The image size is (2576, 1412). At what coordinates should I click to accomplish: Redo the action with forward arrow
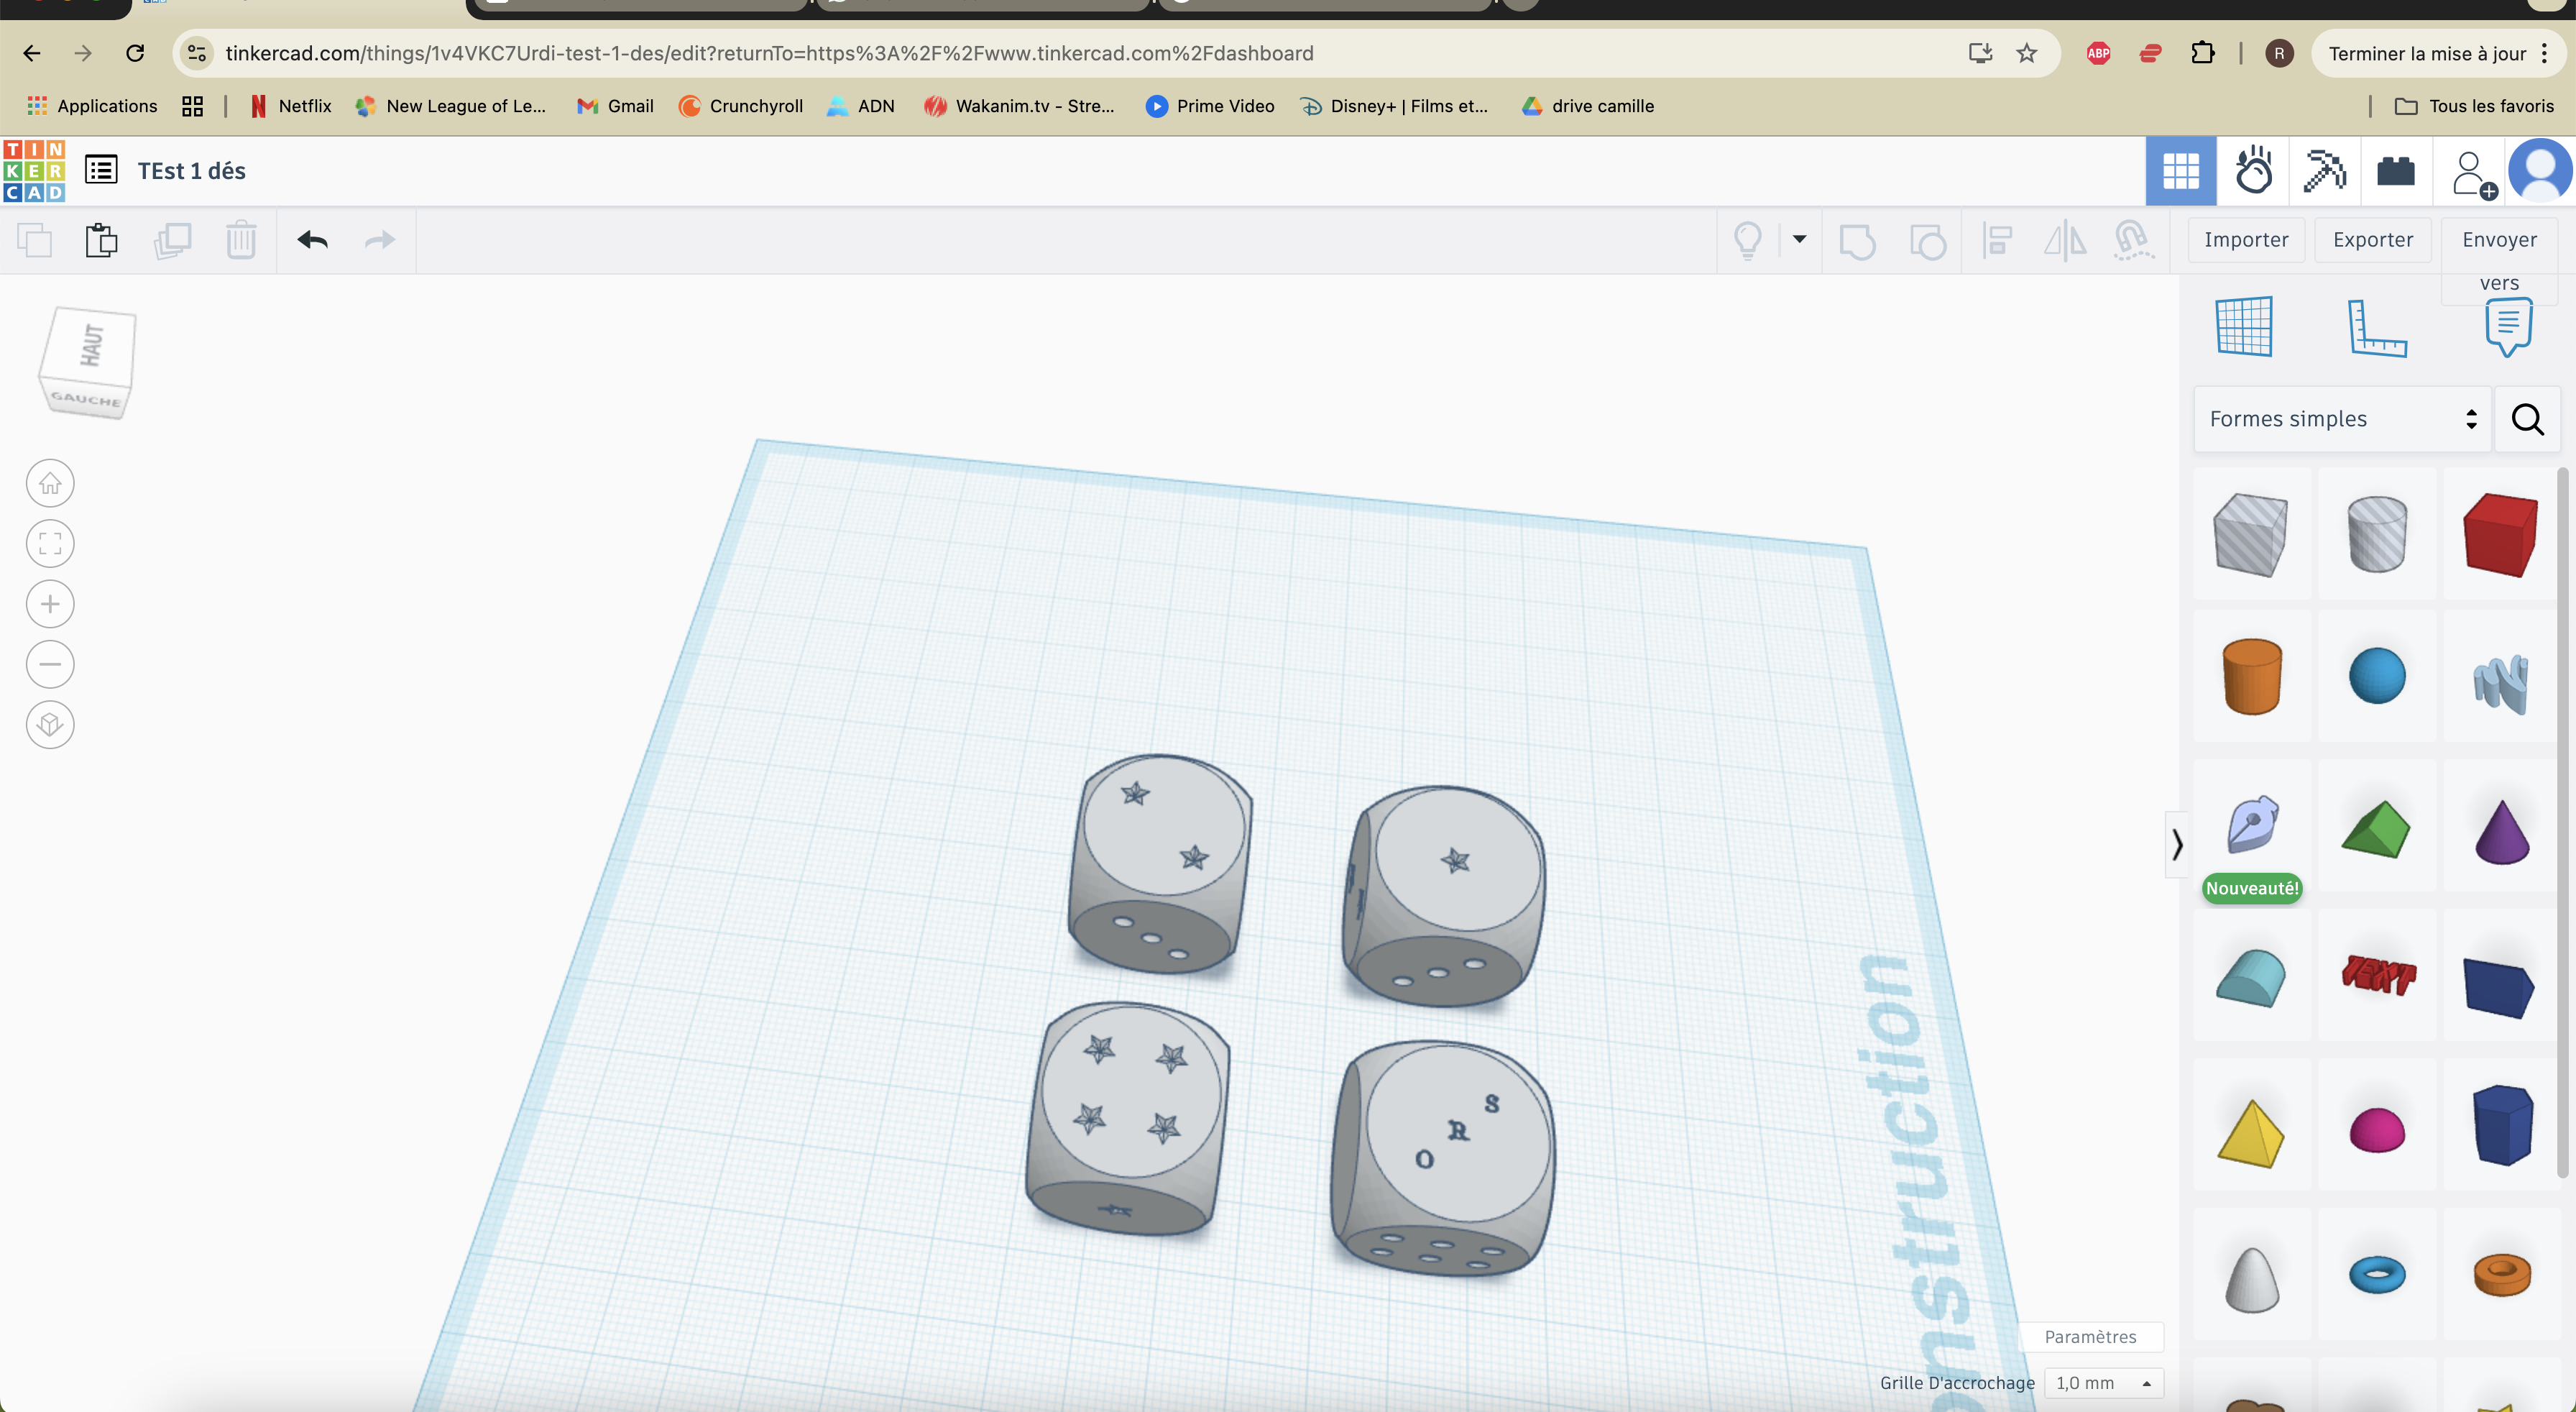click(x=380, y=240)
